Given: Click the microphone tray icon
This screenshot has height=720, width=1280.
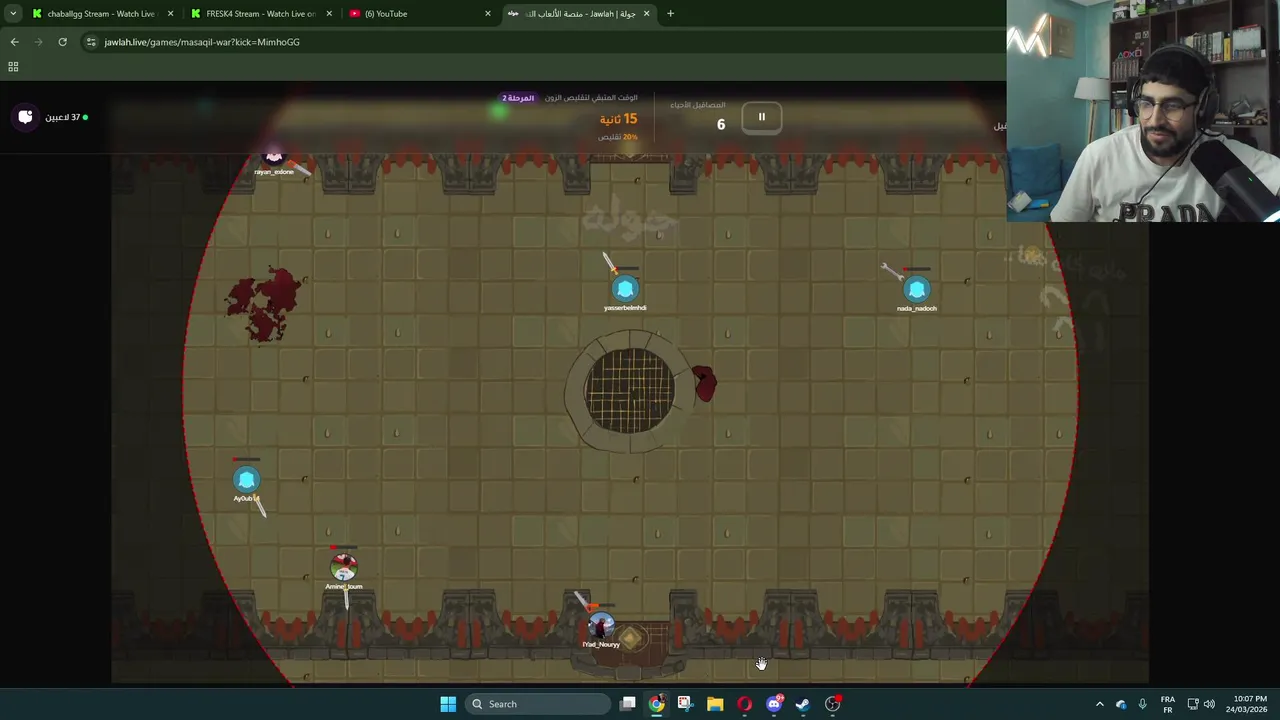Looking at the screenshot, I should 1142,704.
